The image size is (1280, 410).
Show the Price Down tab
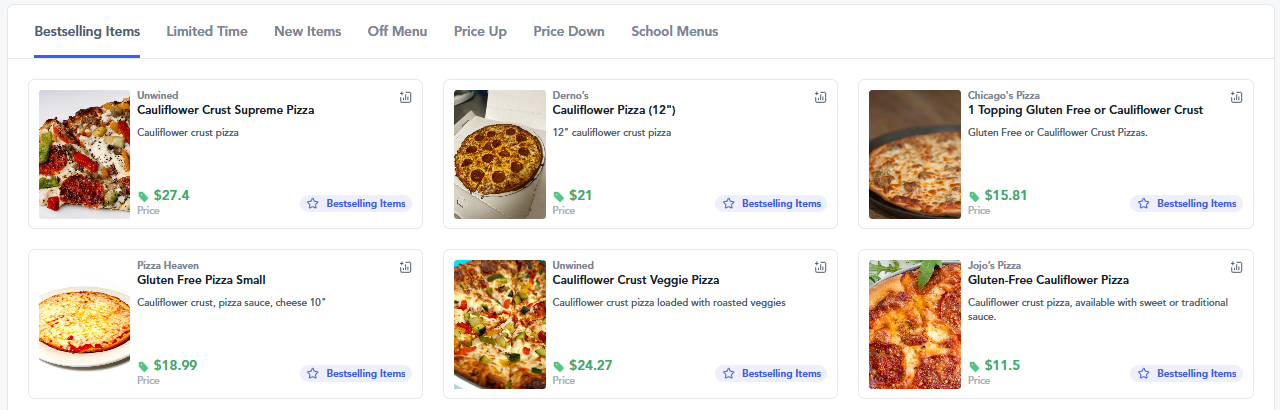pyautogui.click(x=569, y=31)
